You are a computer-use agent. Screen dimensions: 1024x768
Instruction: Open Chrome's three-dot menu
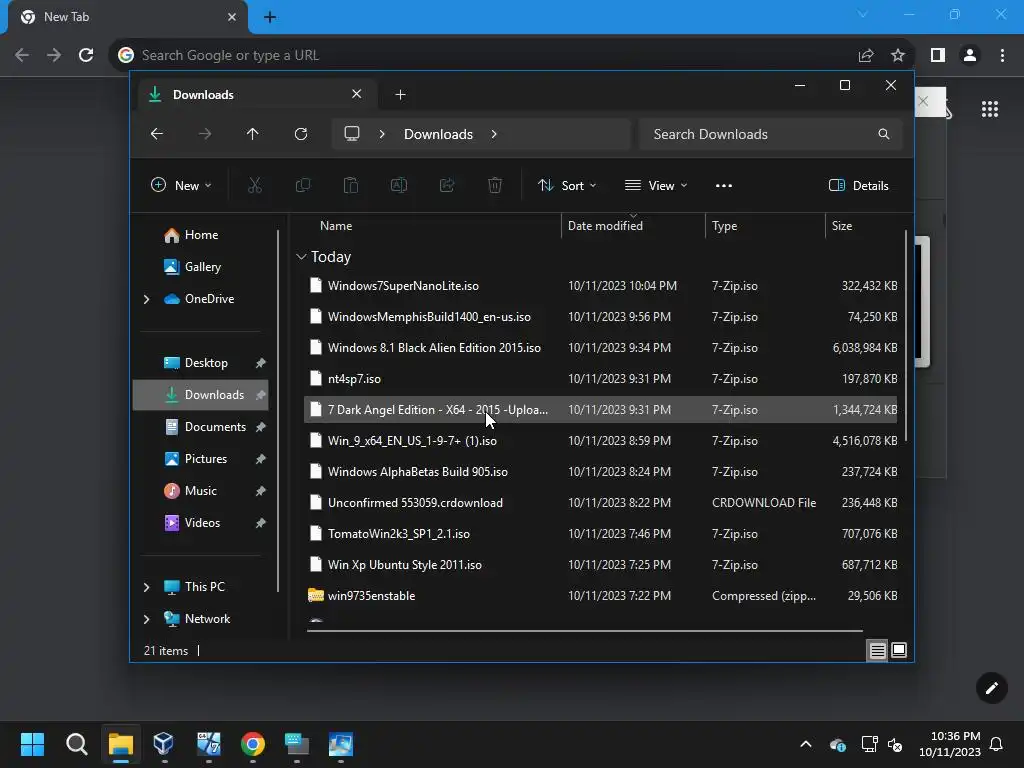click(x=1002, y=56)
